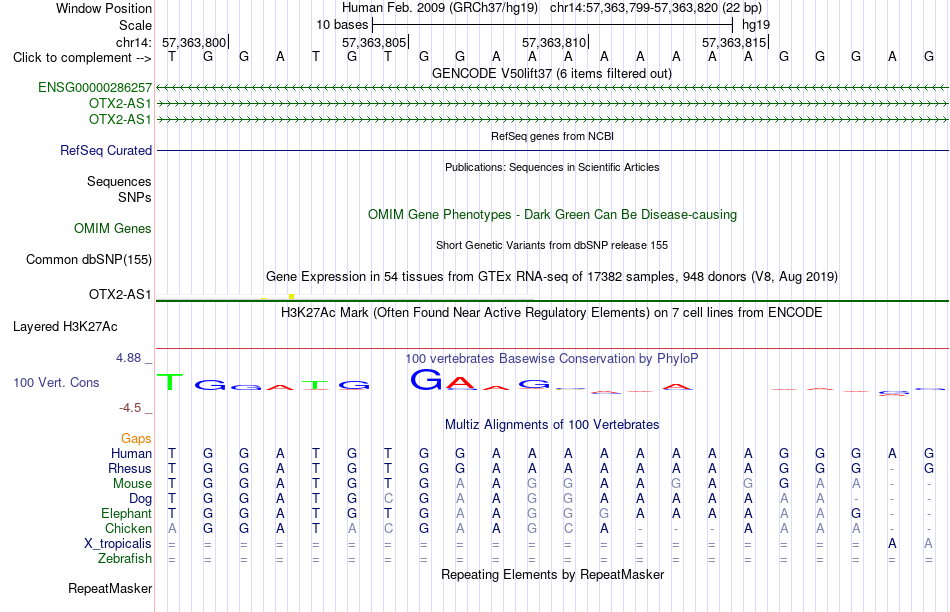Select the Common dbSNP(155) track label
Screen dimensions: 950x612
89,259
